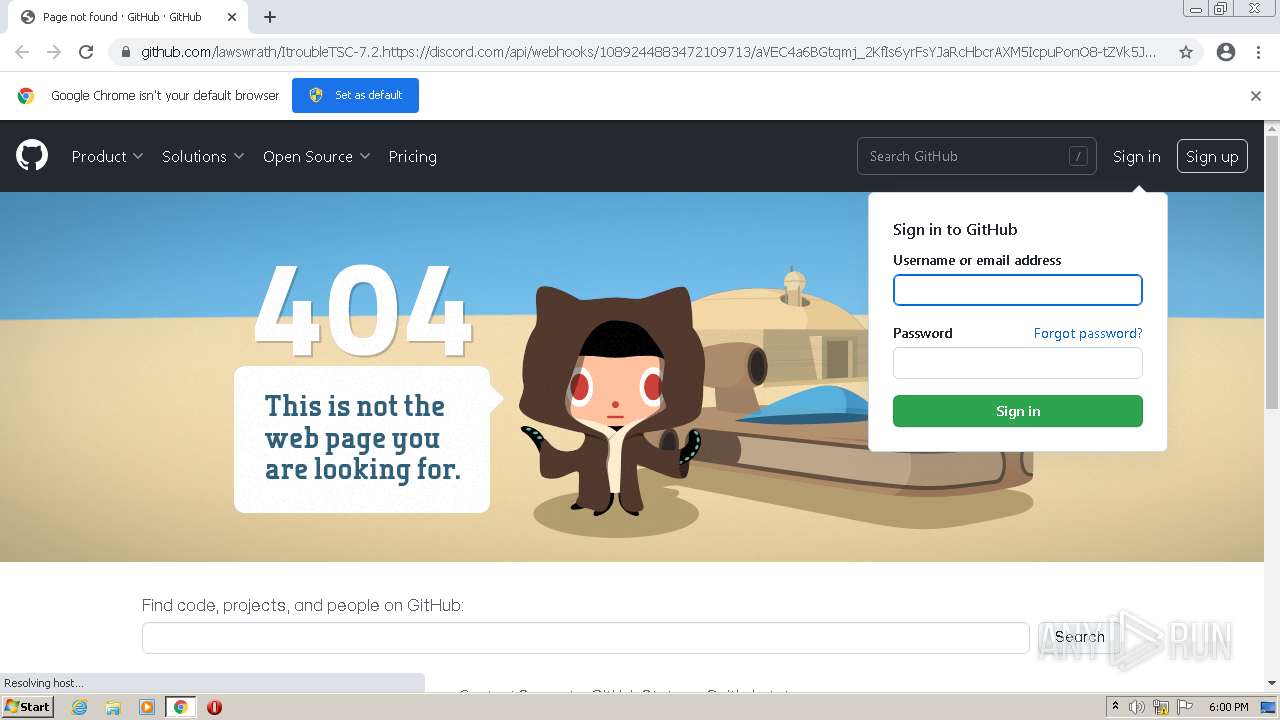The width and height of the screenshot is (1280, 720).
Task: Open the Windows Start menu
Action: [27, 707]
